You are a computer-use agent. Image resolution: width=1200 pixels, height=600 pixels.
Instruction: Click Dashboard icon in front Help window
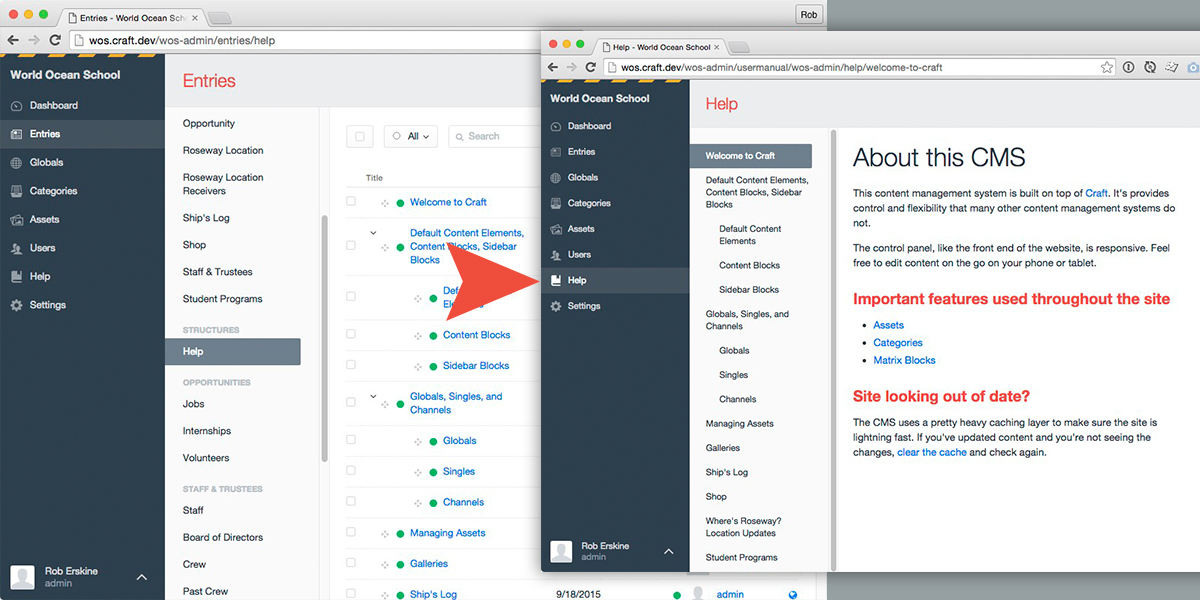click(556, 126)
